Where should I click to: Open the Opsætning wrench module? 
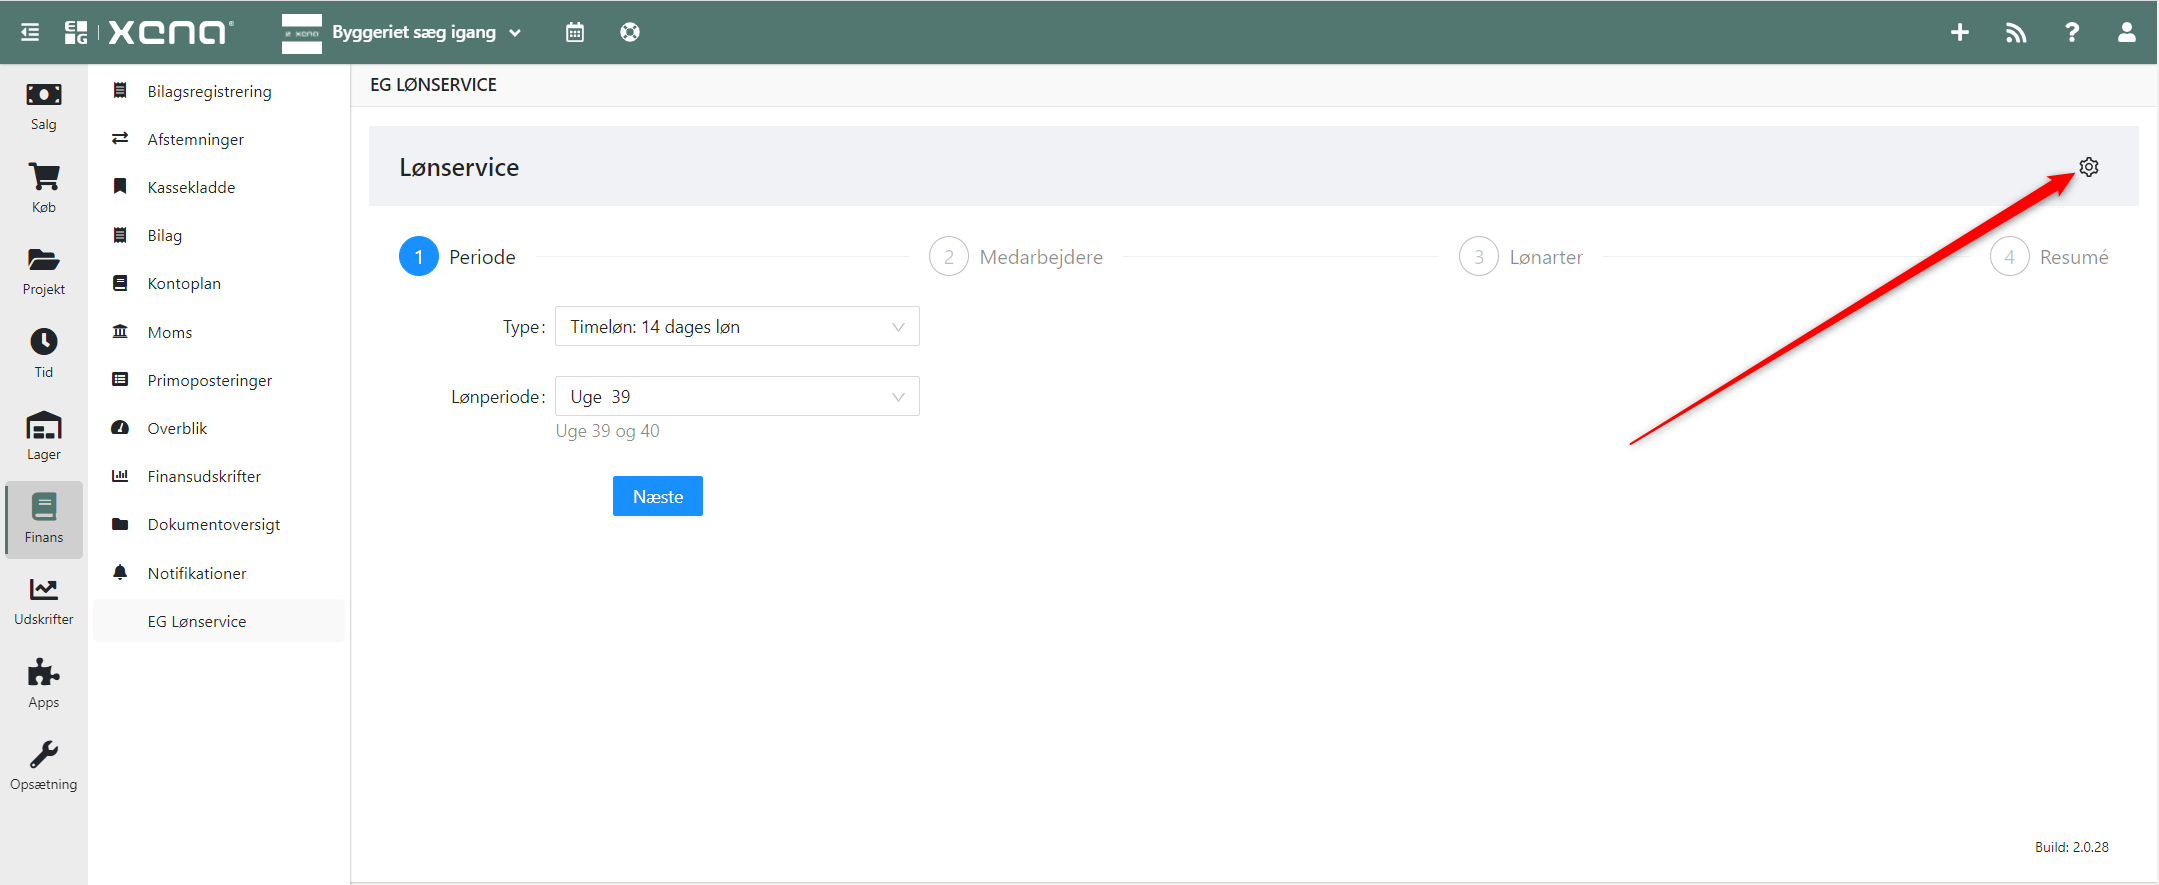[43, 766]
